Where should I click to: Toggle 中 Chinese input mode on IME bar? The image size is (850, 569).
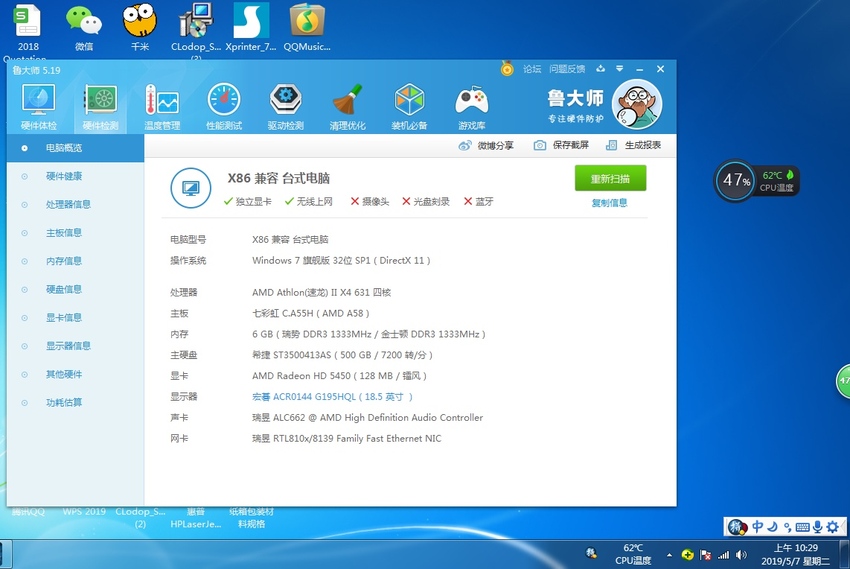757,526
